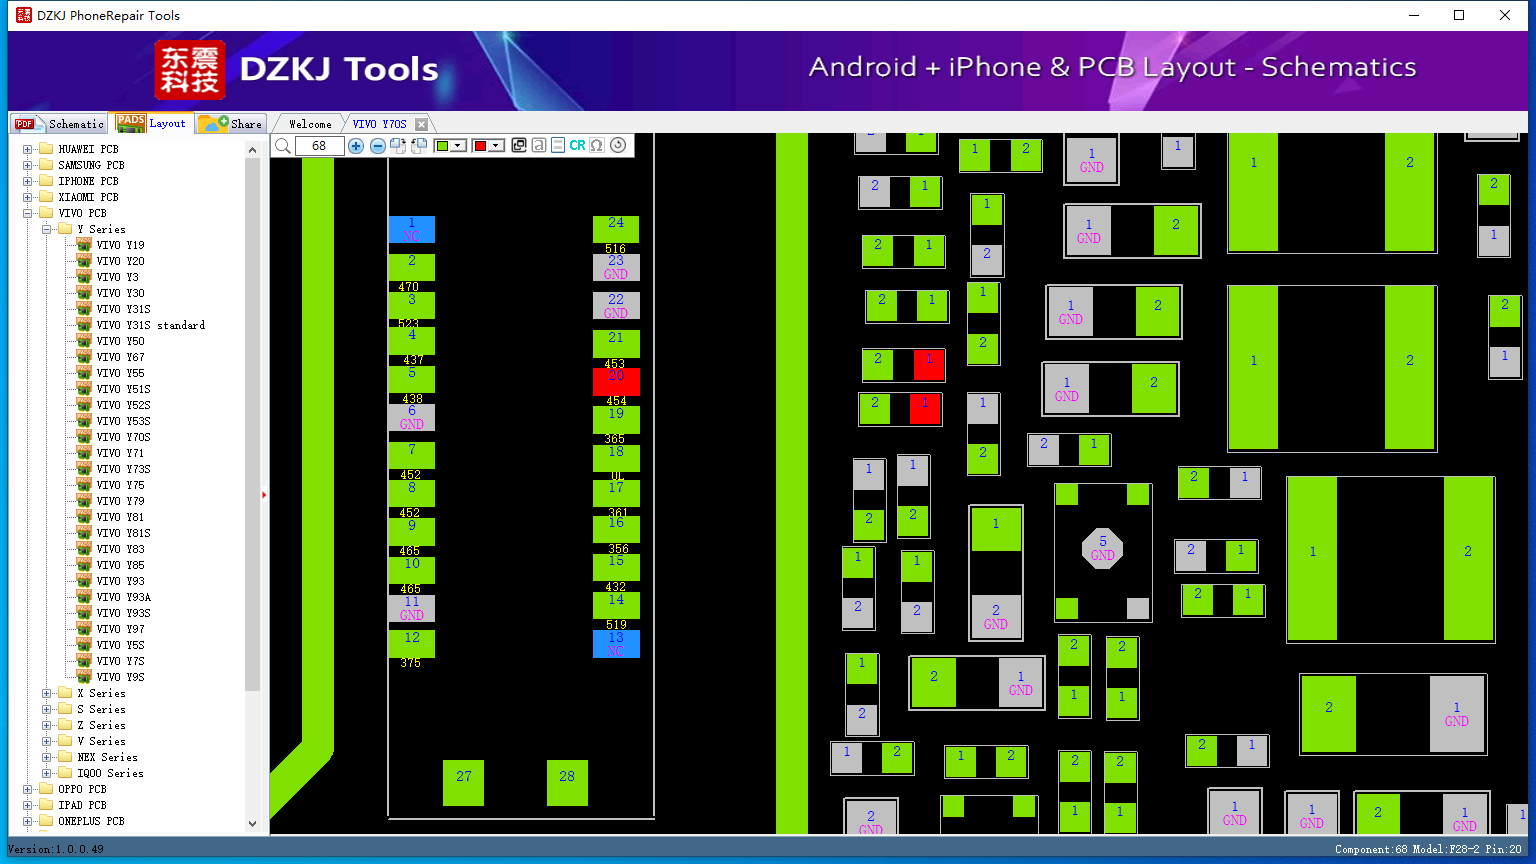Viewport: 1536px width, 864px height.
Task: Expand the ONEPLUS PCB folder
Action: [28, 821]
